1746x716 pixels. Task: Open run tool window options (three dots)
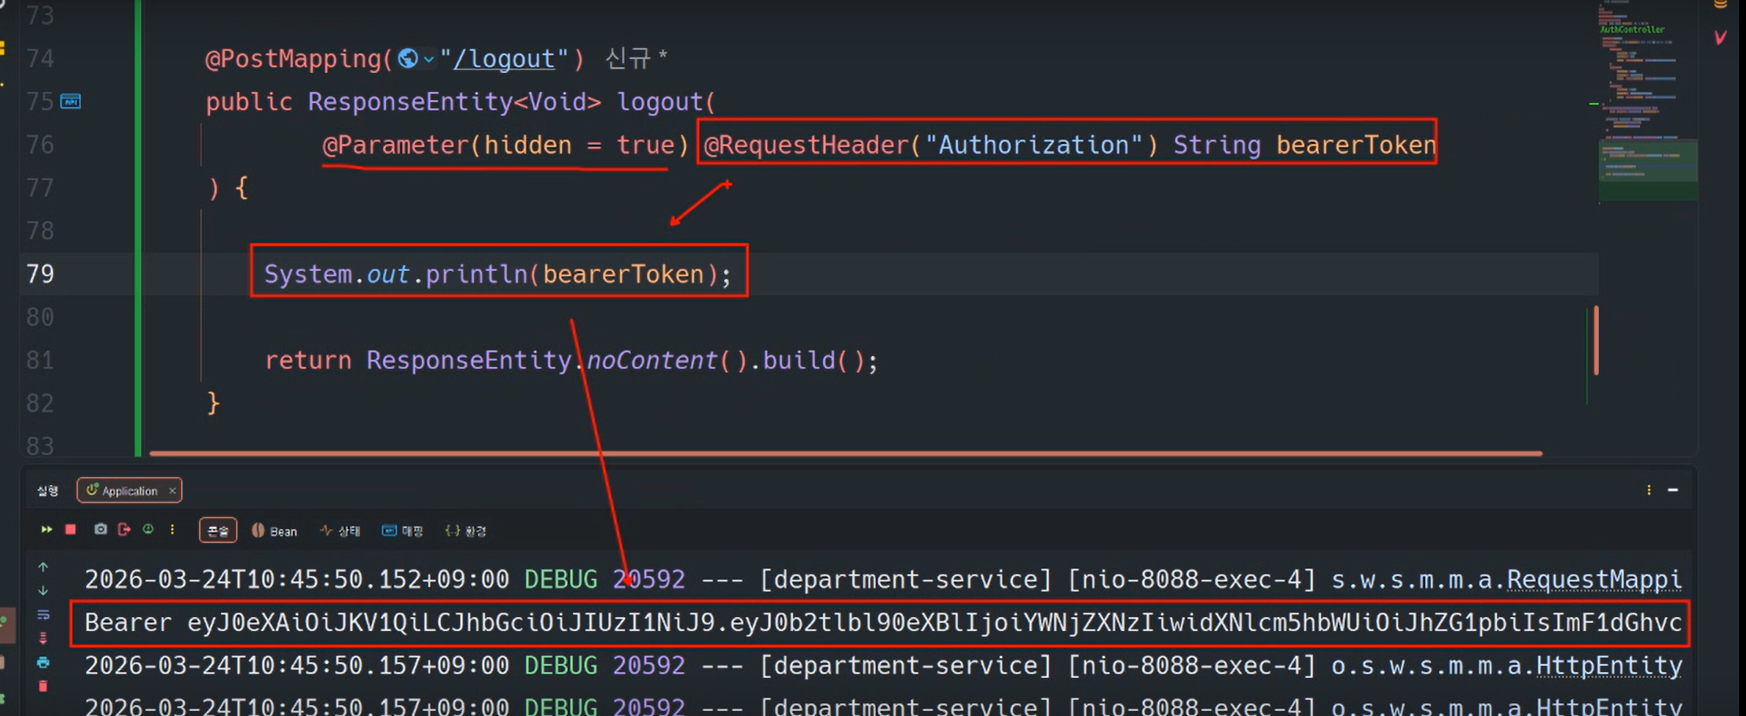tap(1649, 490)
